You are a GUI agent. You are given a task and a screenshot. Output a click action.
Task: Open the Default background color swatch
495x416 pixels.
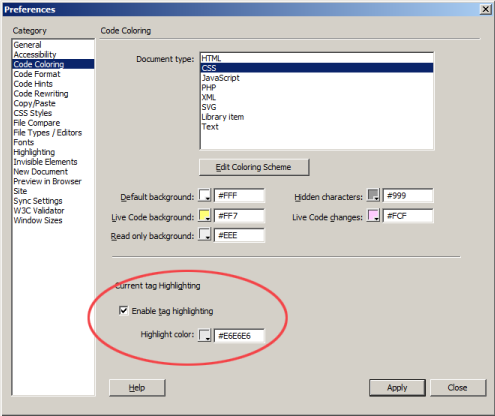coord(205,195)
